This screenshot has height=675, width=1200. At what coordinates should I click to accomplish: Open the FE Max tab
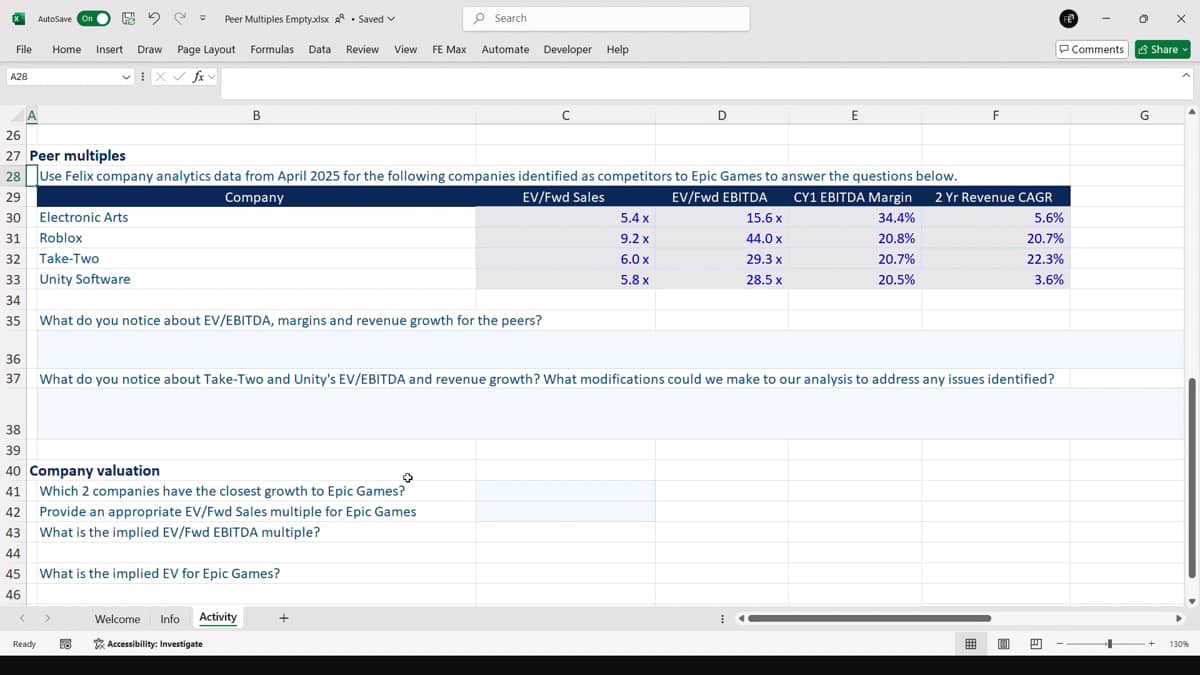[x=449, y=49]
